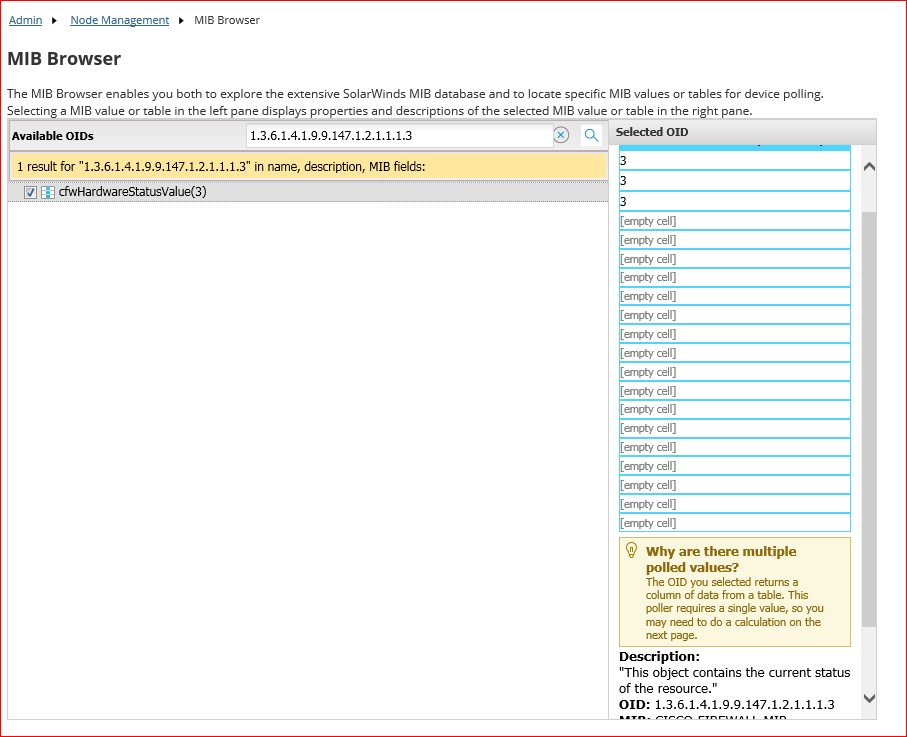Click the Selected OID pane scrollbar thumb
The width and height of the screenshot is (907, 737).
point(869,419)
